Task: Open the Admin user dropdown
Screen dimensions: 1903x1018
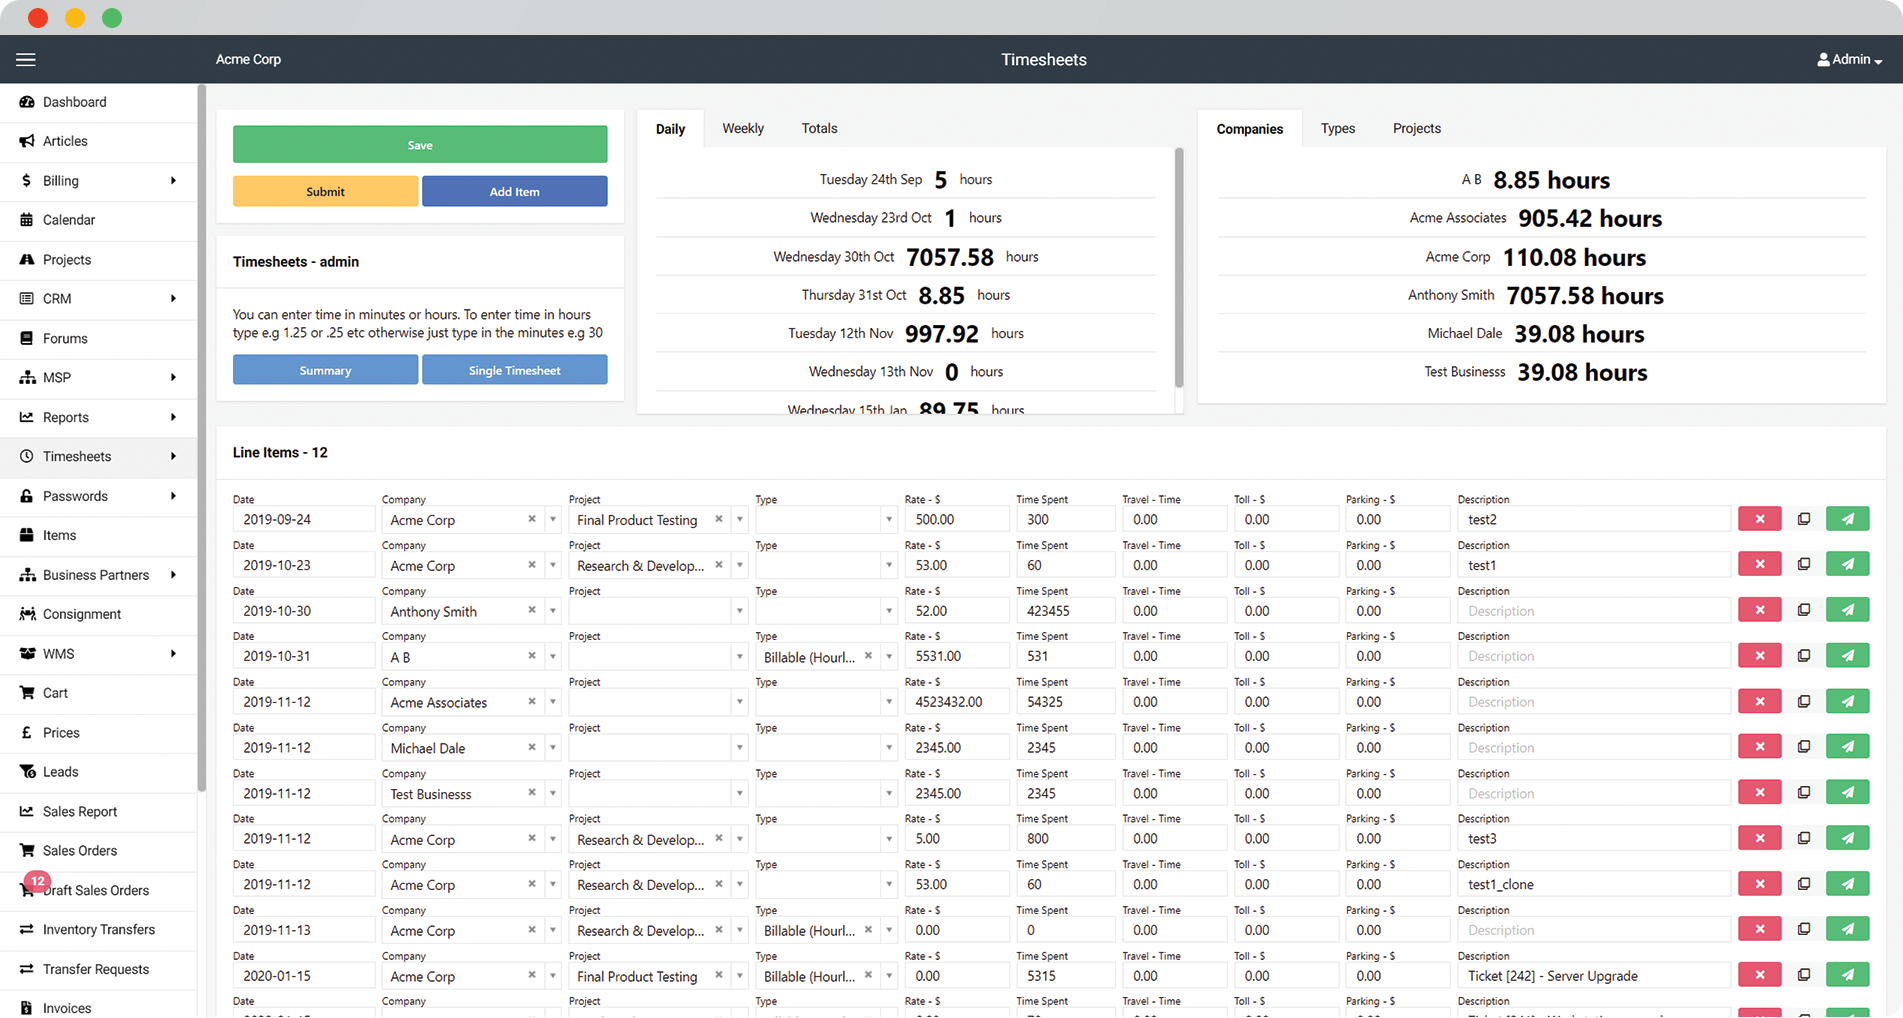Action: 1849,60
